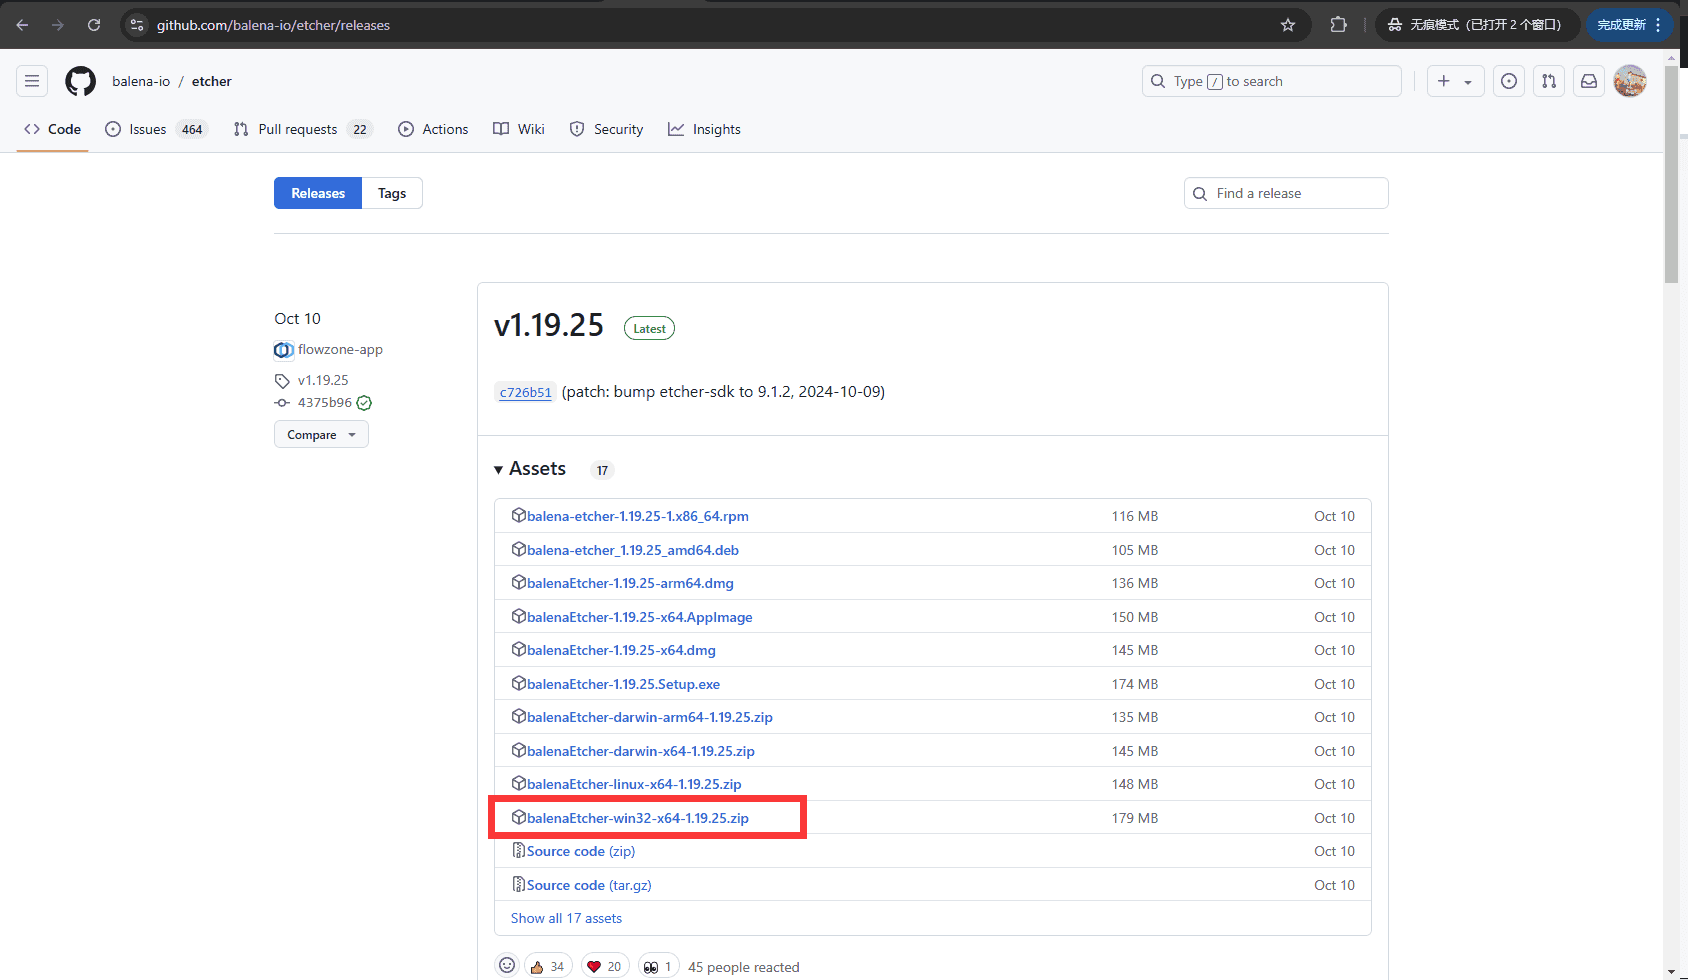Screen dimensions: 1688x980
Task: Open the browser extensions puzzle icon
Action: tap(1338, 25)
